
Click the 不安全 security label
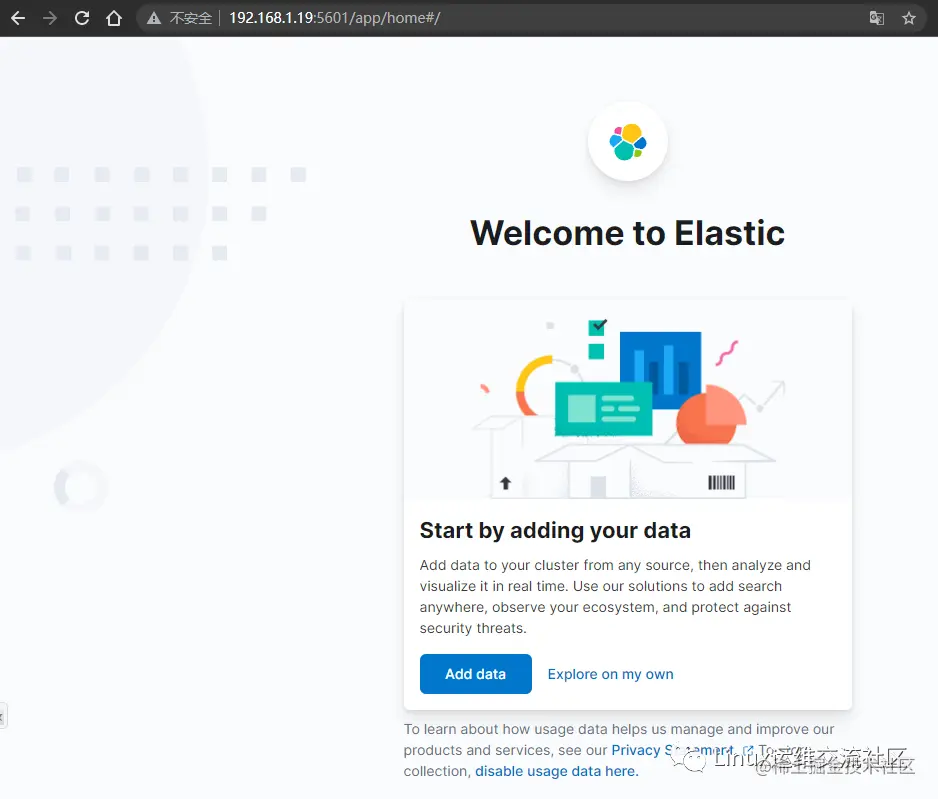(191, 19)
